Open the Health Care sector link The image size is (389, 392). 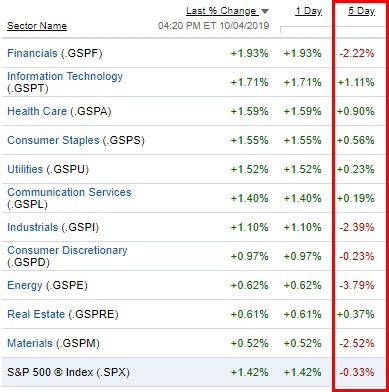tap(37, 111)
